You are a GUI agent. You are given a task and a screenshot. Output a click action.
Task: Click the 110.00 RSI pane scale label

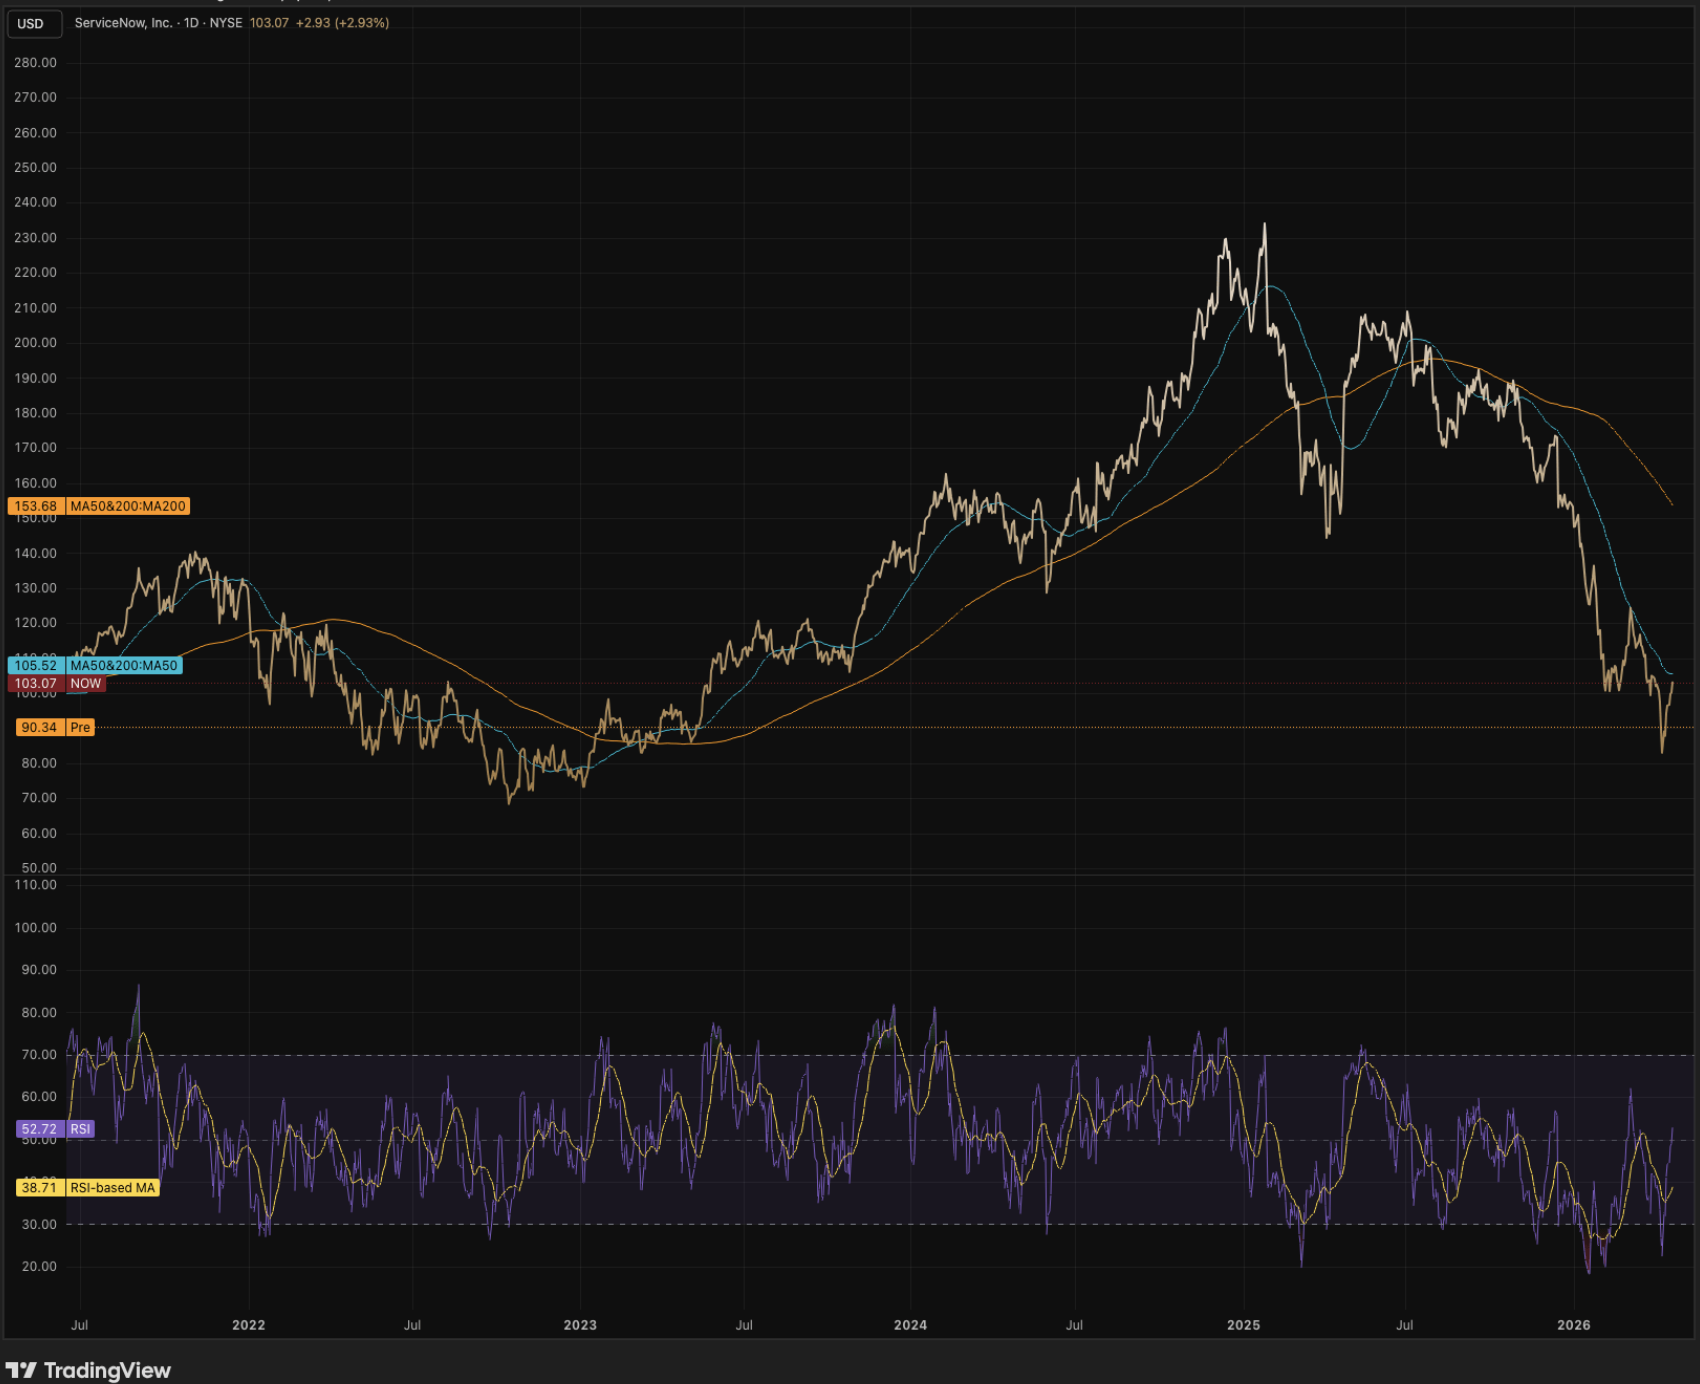click(x=35, y=885)
